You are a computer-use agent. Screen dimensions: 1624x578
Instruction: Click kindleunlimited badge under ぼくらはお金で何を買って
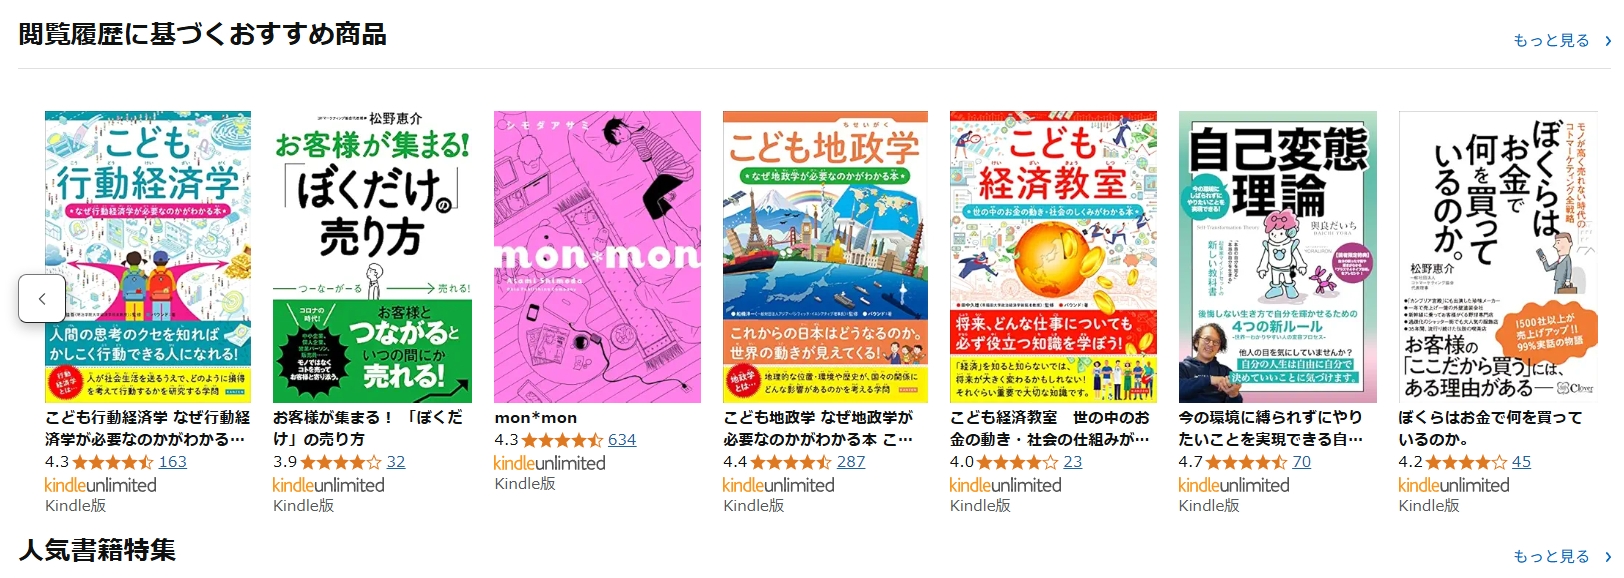click(x=1454, y=485)
